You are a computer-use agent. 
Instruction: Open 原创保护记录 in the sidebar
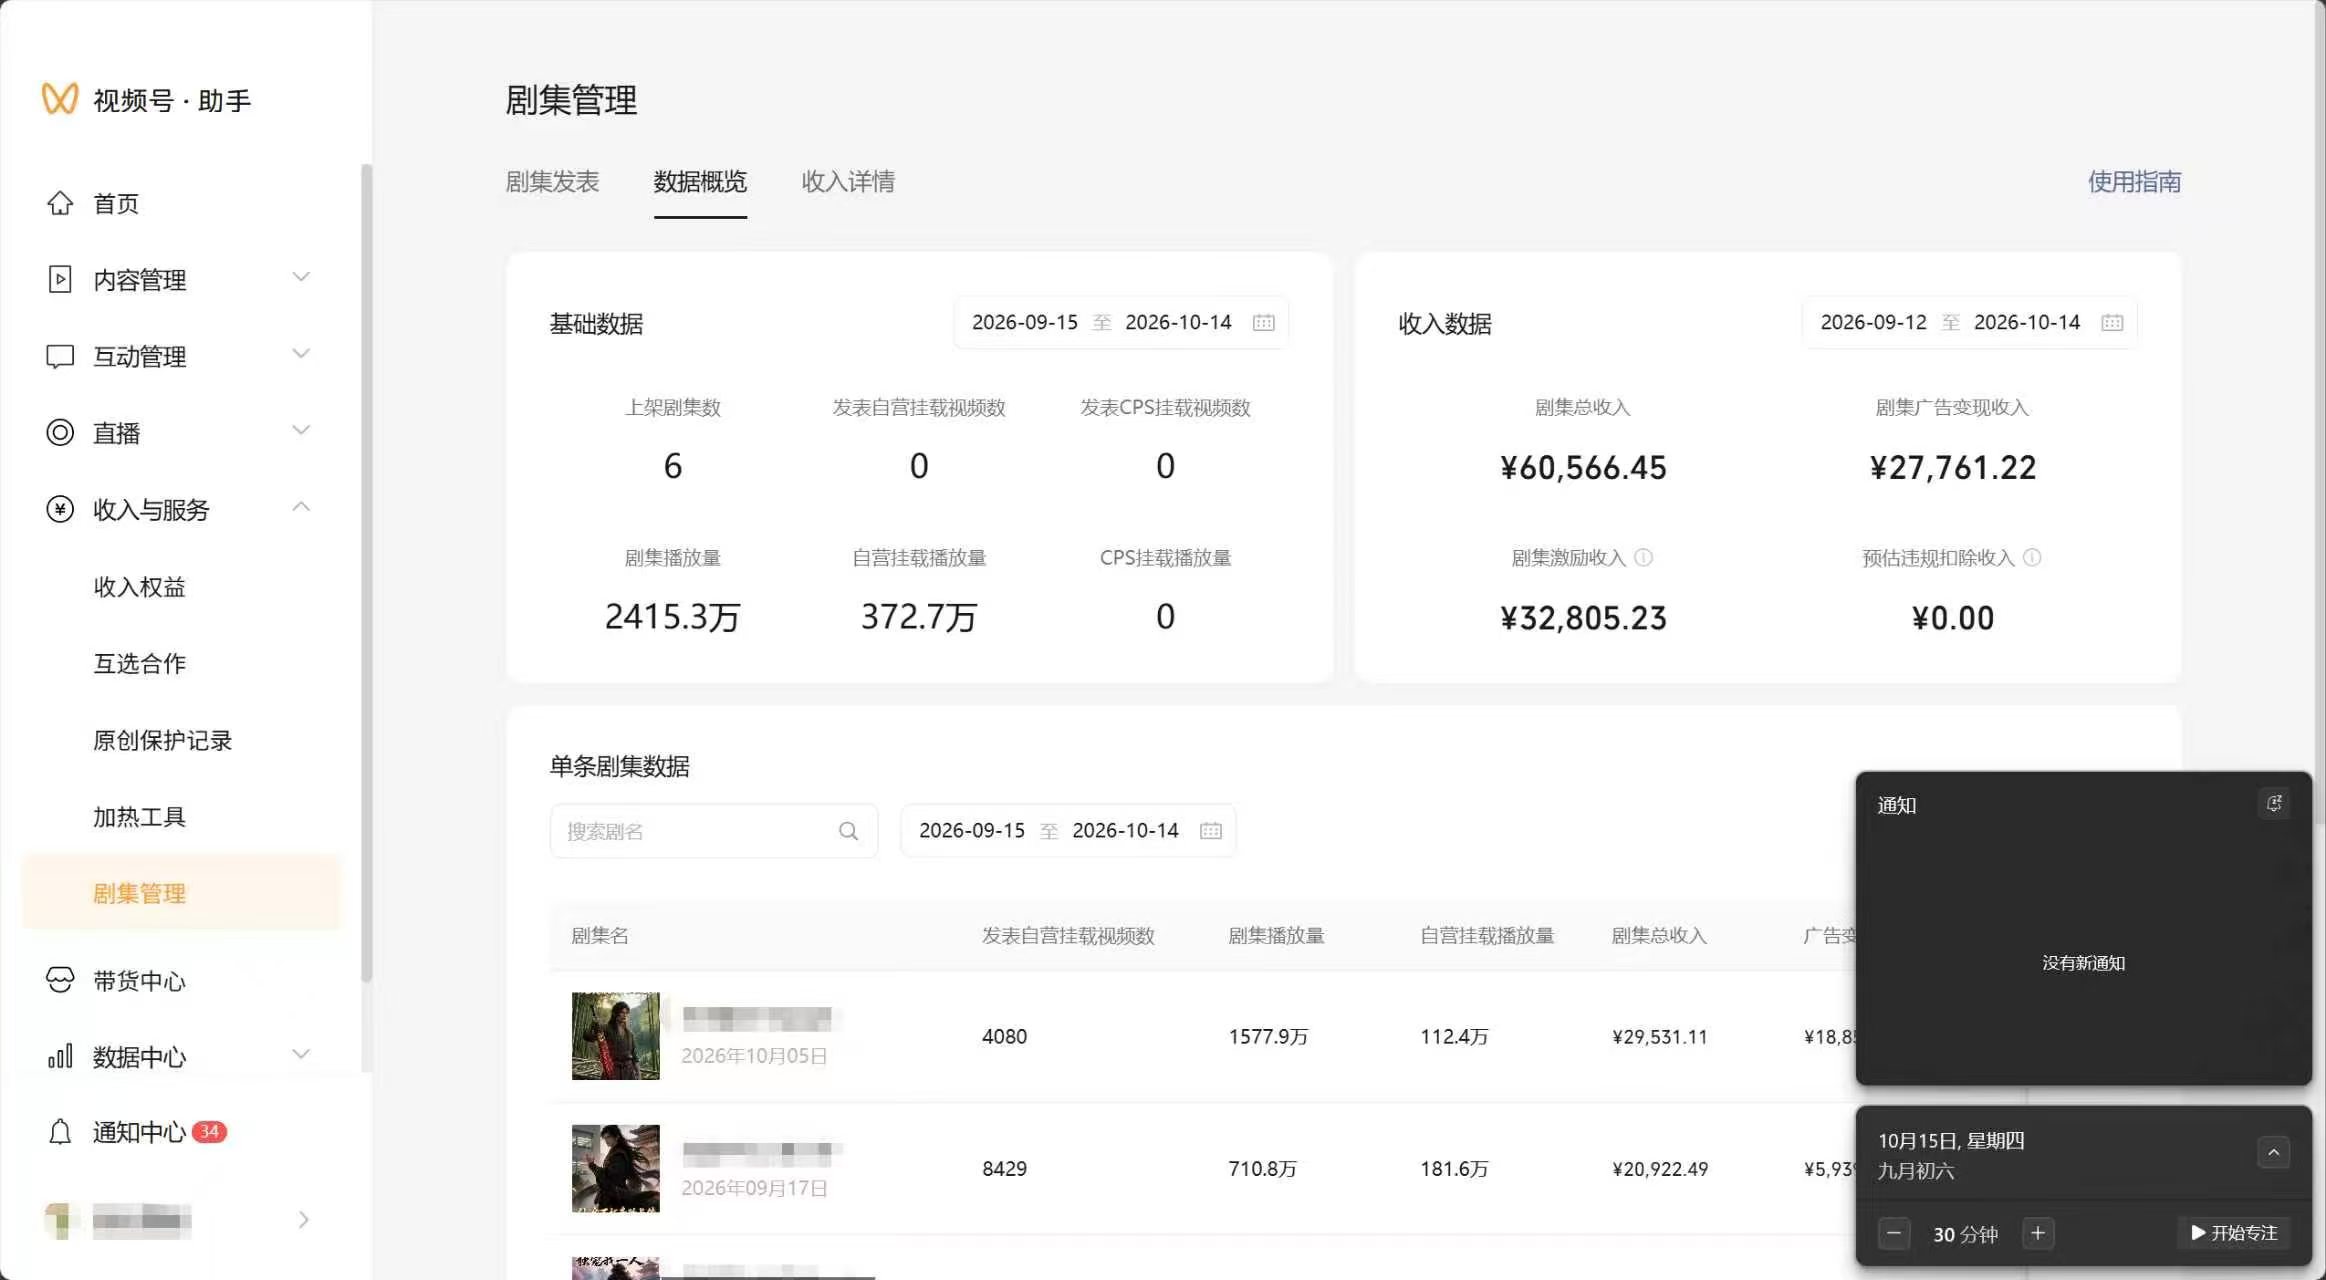tap(162, 740)
